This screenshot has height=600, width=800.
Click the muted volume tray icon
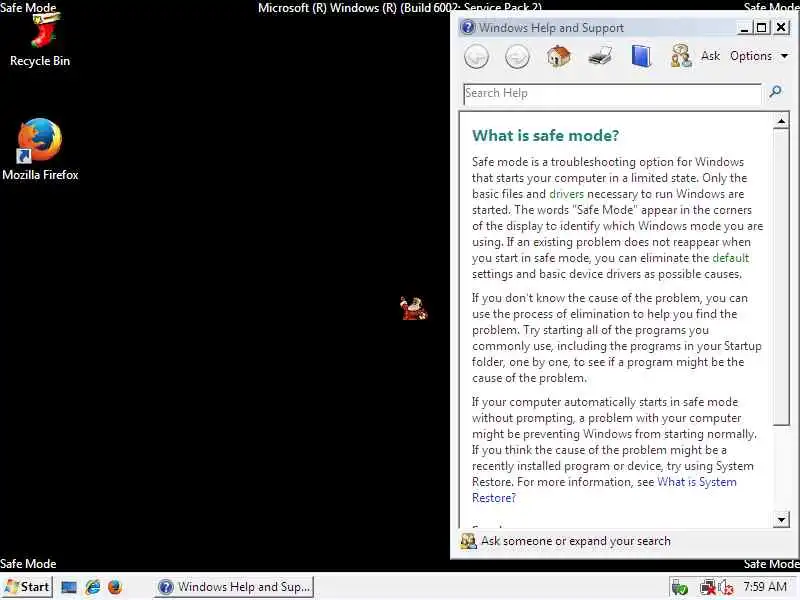click(726, 588)
